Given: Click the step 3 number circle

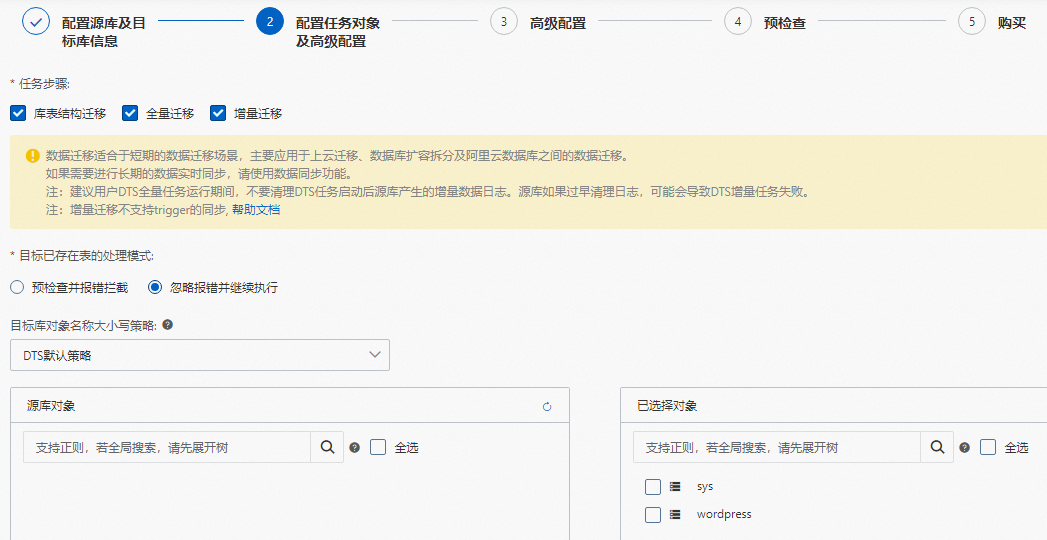Looking at the screenshot, I should pyautogui.click(x=503, y=21).
